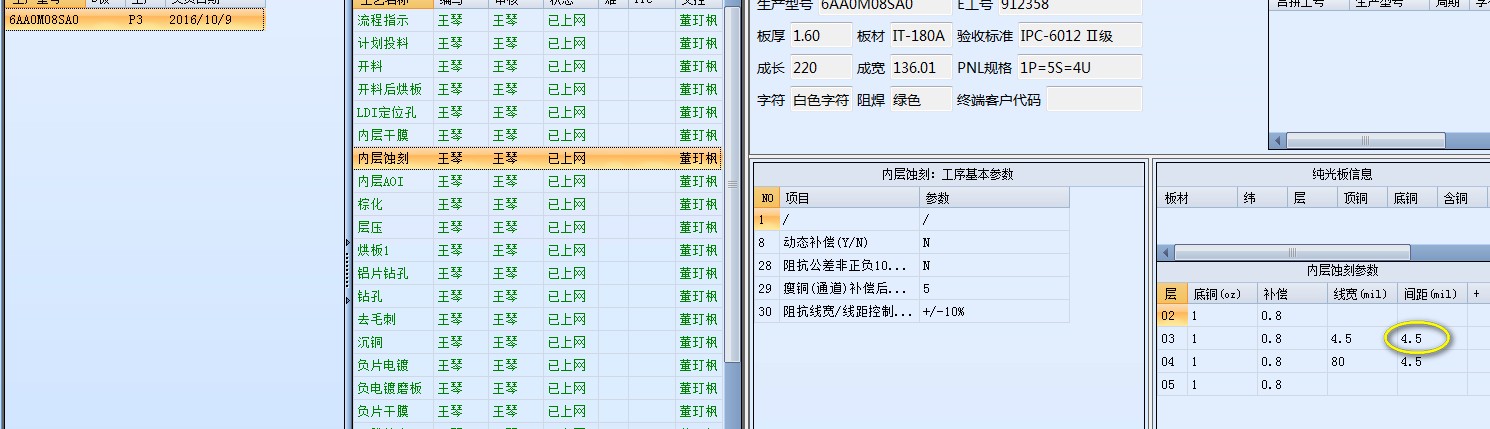Image resolution: width=1490 pixels, height=429 pixels.
Task: Click the PNL规格 field showing 1P=5S=4U
Action: (x=1079, y=68)
